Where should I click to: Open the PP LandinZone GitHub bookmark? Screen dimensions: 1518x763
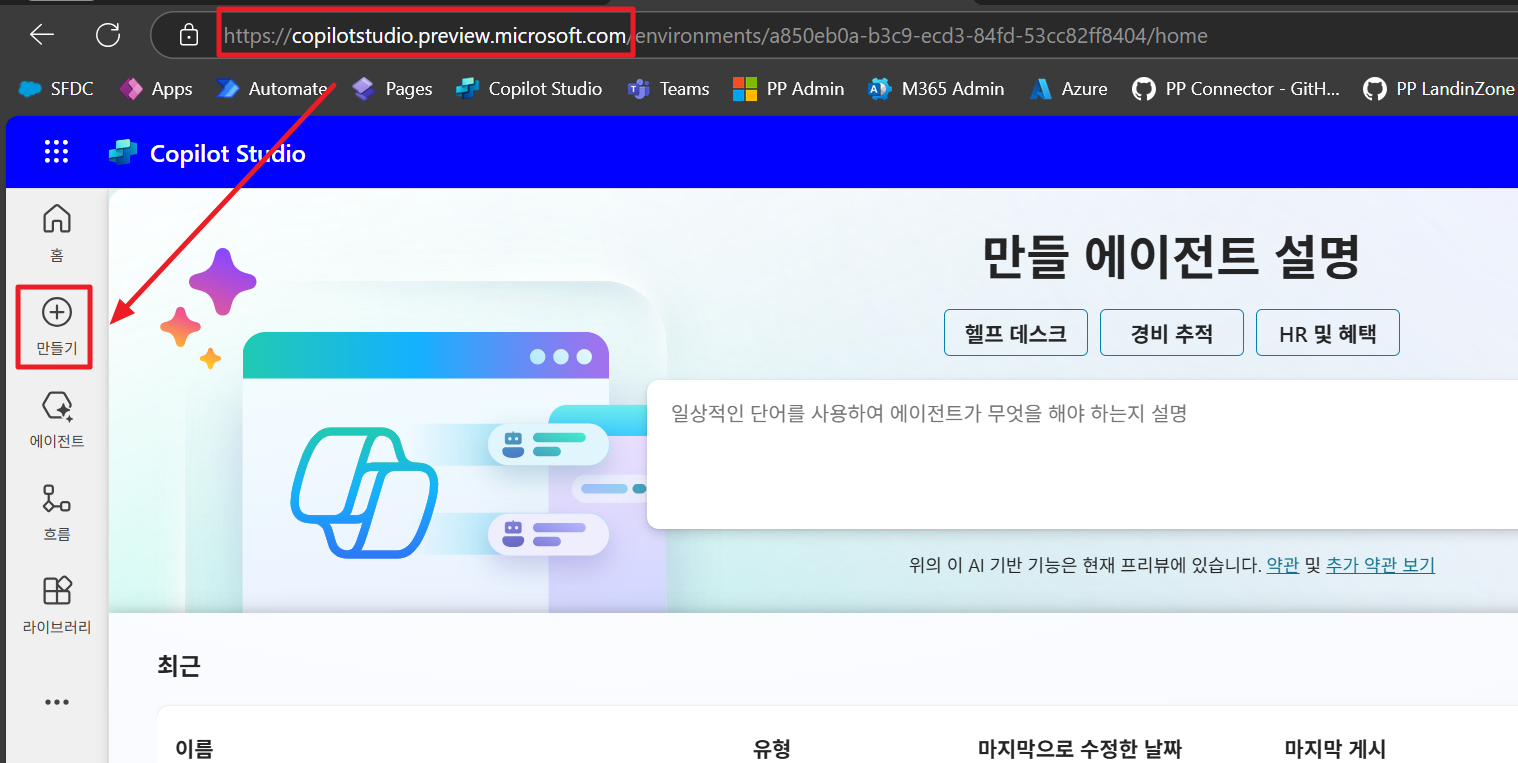click(1439, 89)
